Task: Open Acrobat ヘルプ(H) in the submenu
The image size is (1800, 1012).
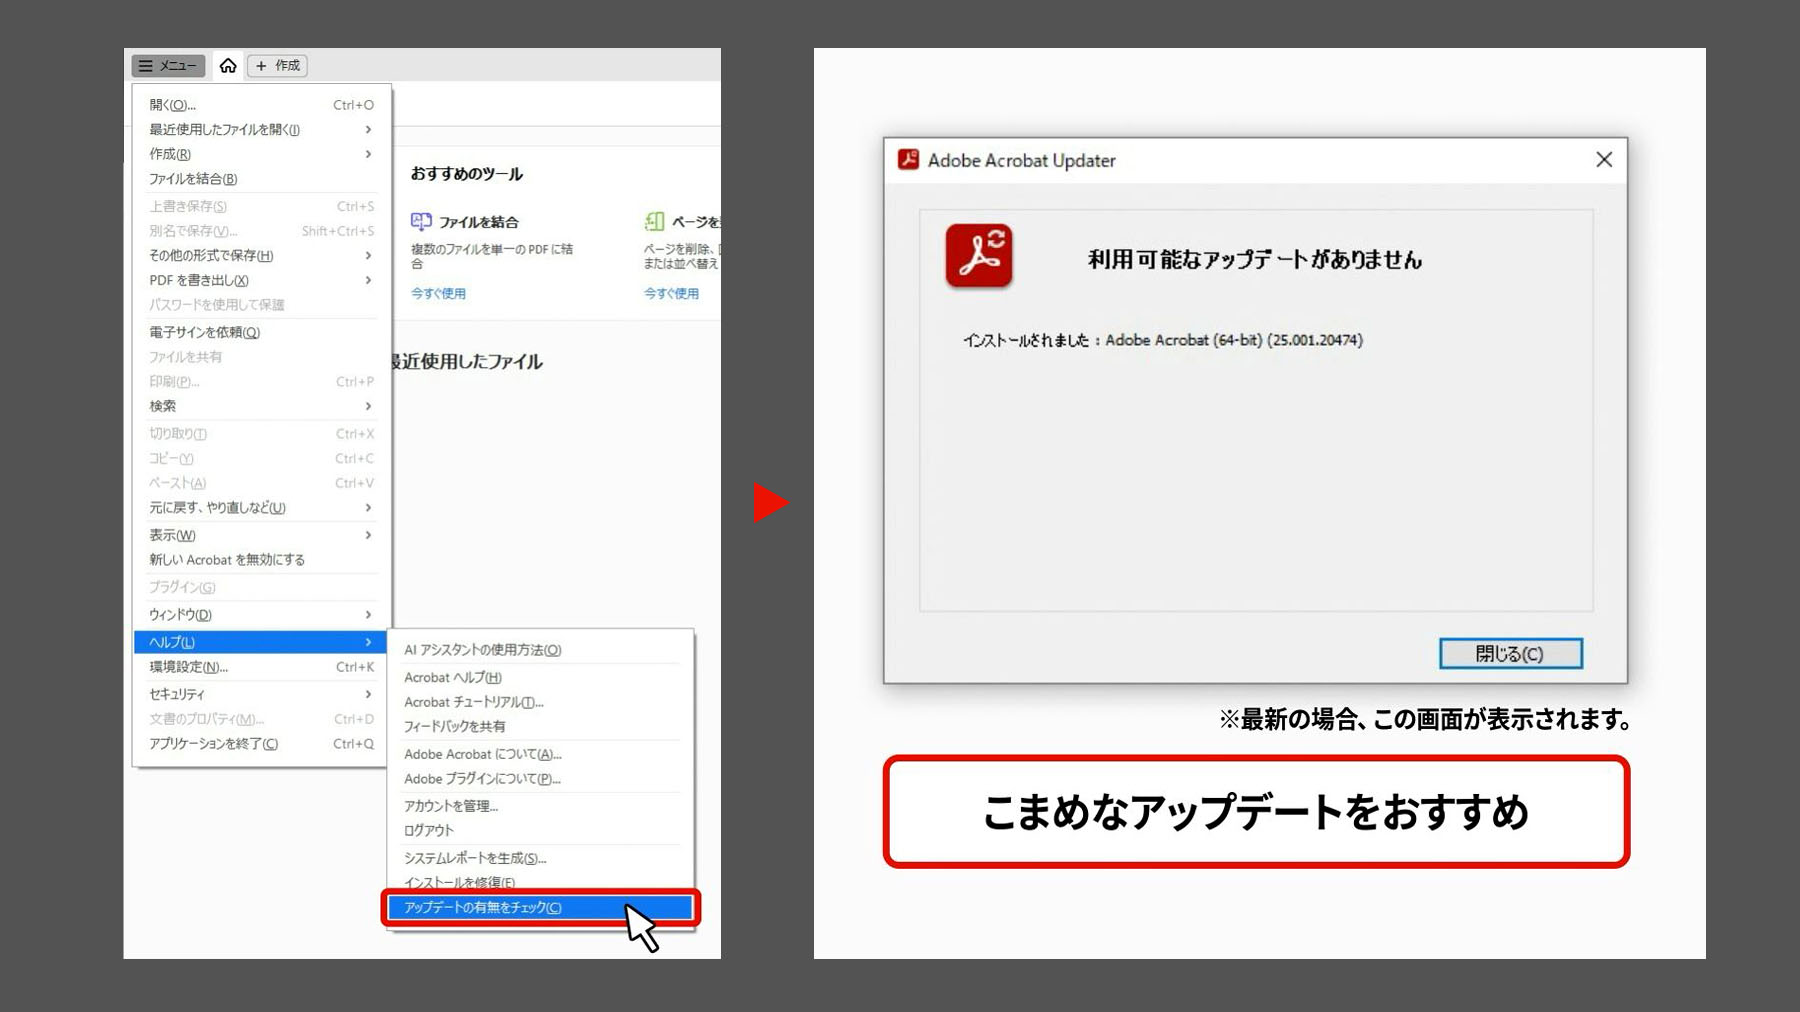Action: [540, 677]
